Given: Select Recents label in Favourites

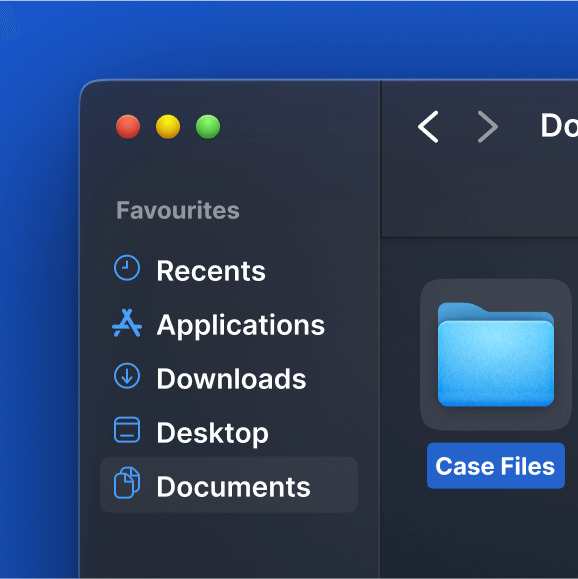Looking at the screenshot, I should 211,271.
